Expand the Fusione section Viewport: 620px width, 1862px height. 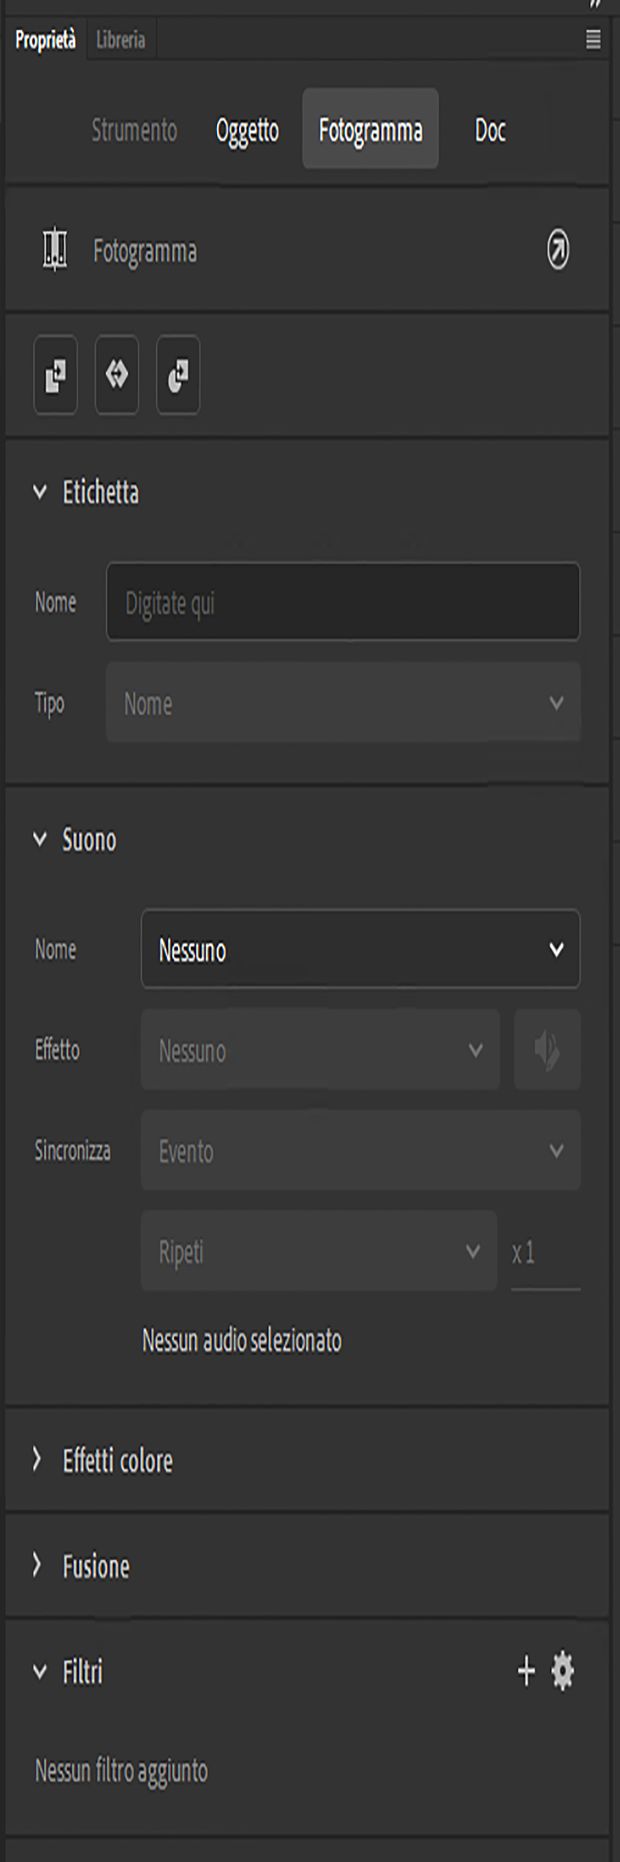[38, 1565]
